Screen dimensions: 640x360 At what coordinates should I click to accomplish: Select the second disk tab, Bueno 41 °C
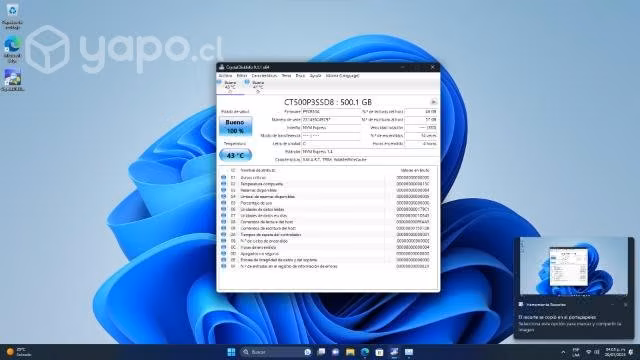point(258,87)
